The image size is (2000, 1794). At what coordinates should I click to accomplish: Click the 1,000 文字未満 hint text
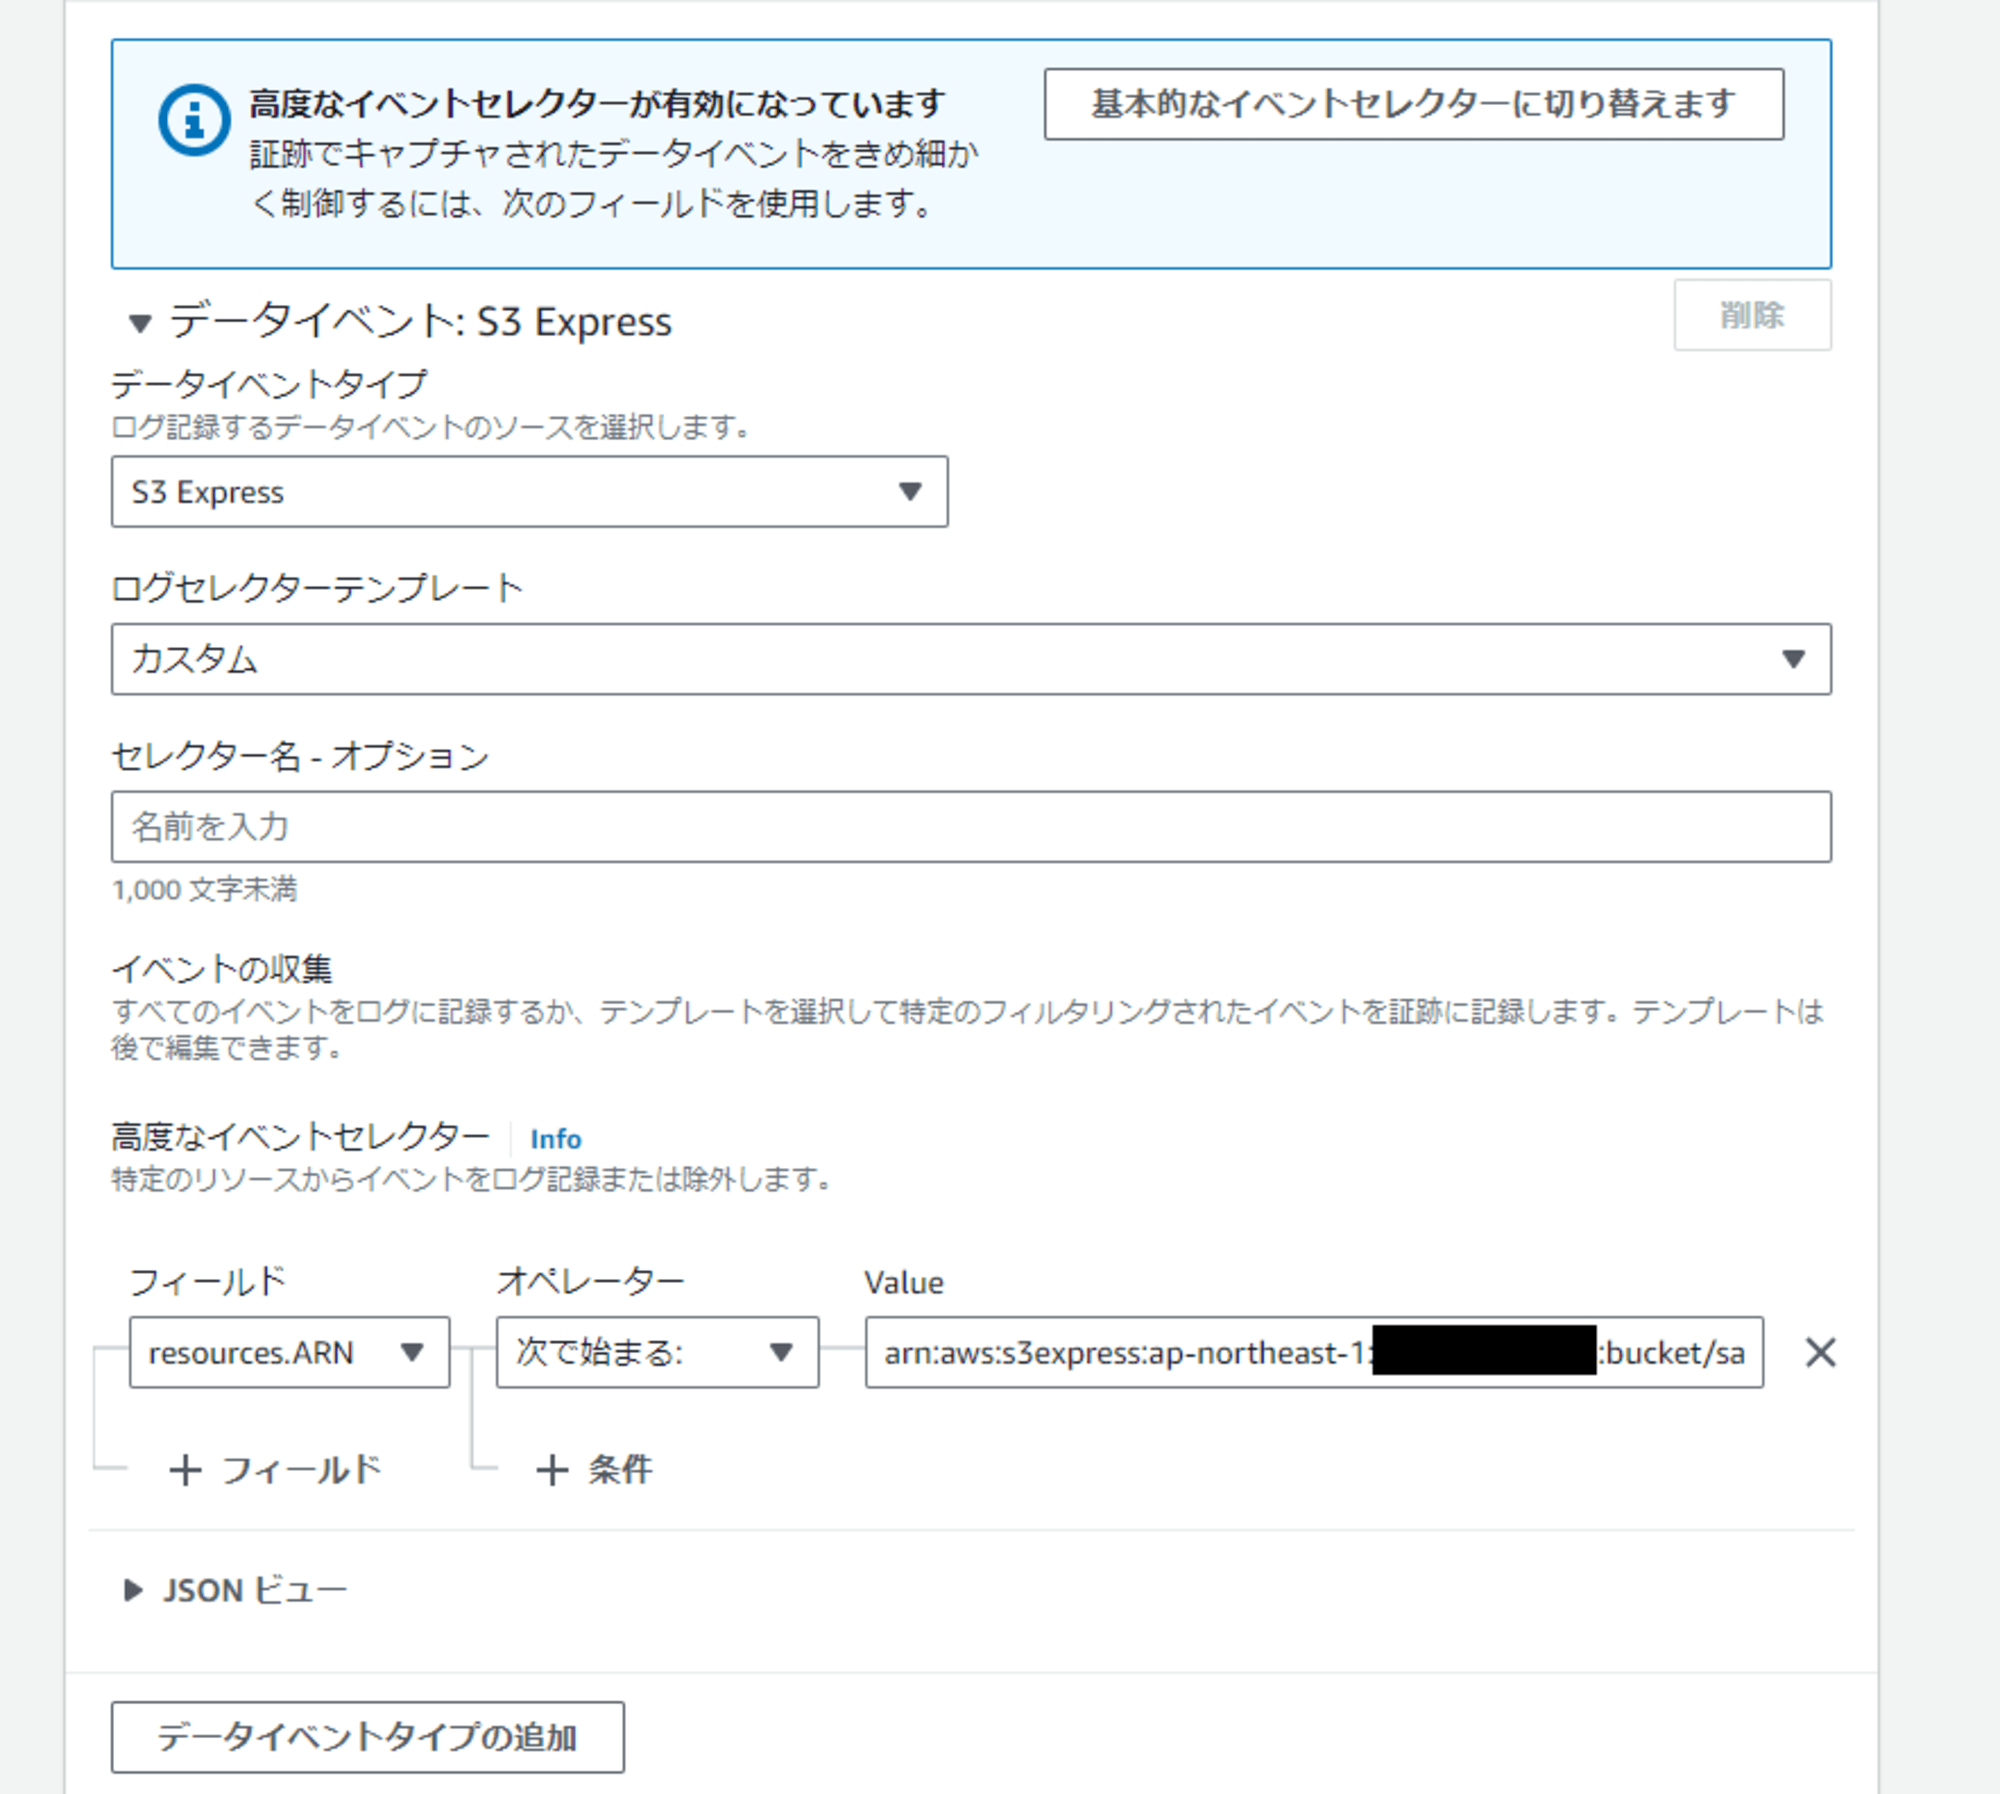click(x=204, y=889)
